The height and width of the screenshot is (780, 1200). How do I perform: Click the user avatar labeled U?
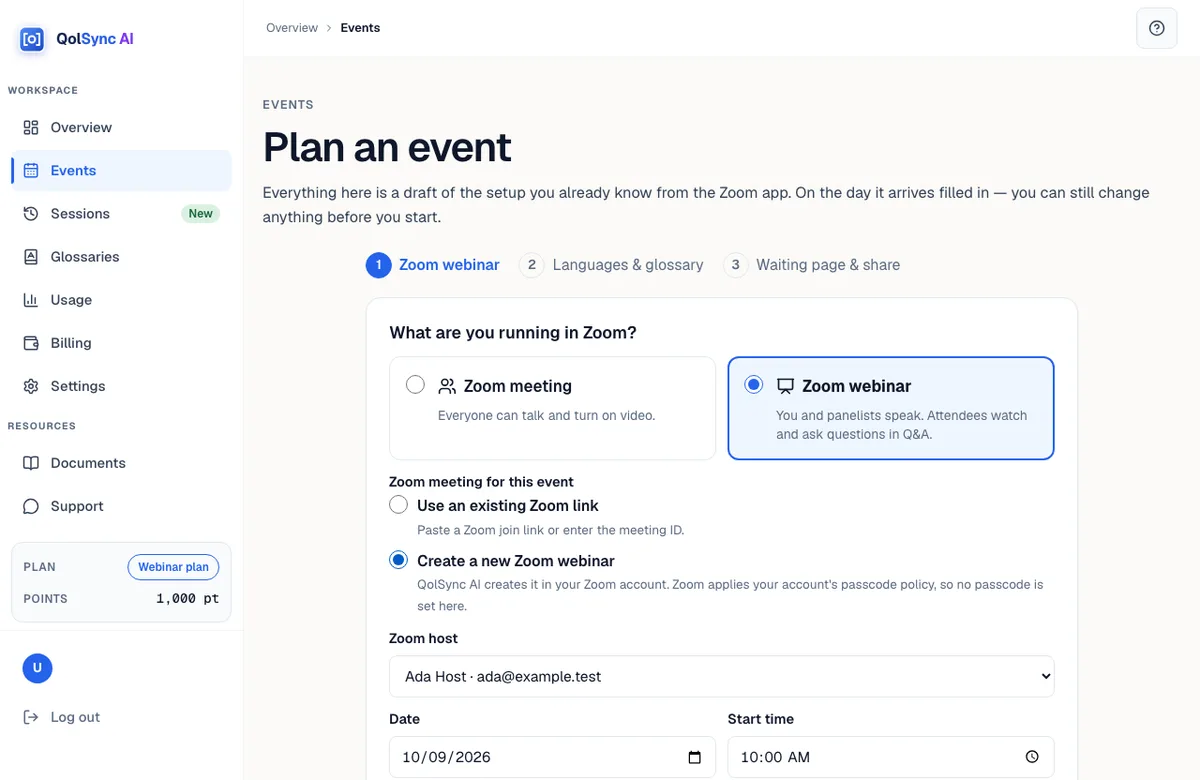(x=37, y=668)
